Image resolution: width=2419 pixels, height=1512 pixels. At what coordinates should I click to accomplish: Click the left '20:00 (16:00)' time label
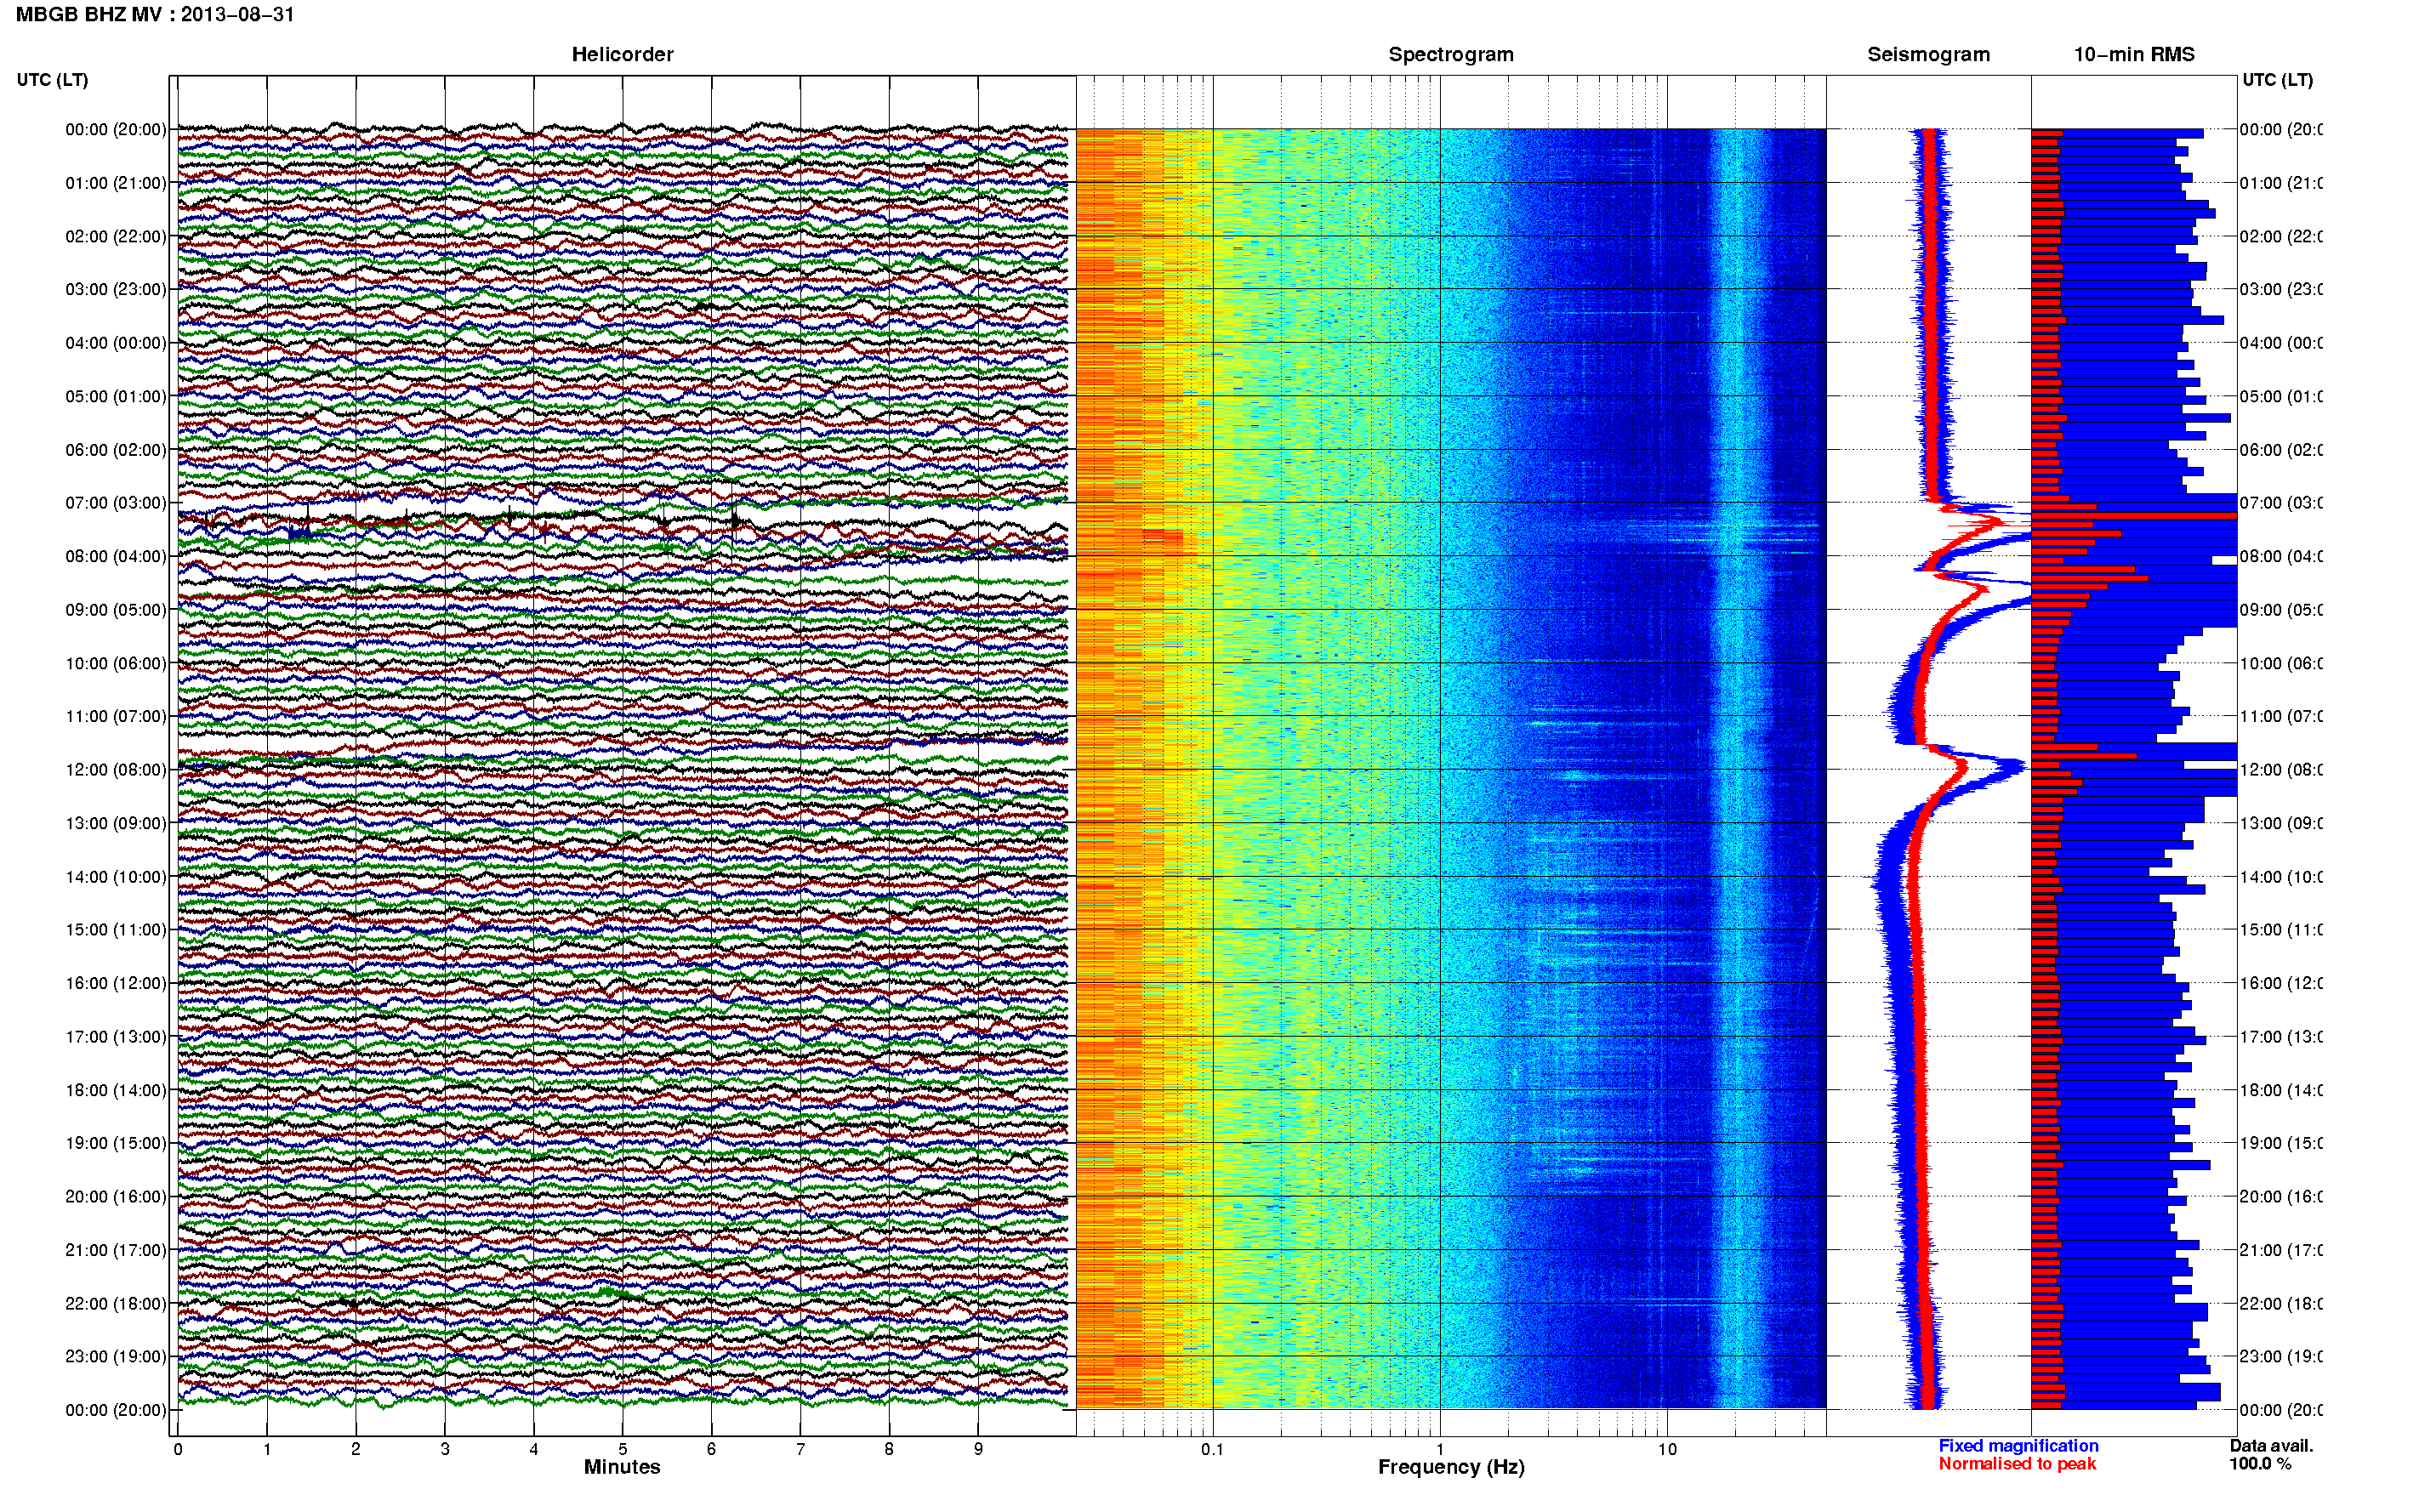[116, 1196]
